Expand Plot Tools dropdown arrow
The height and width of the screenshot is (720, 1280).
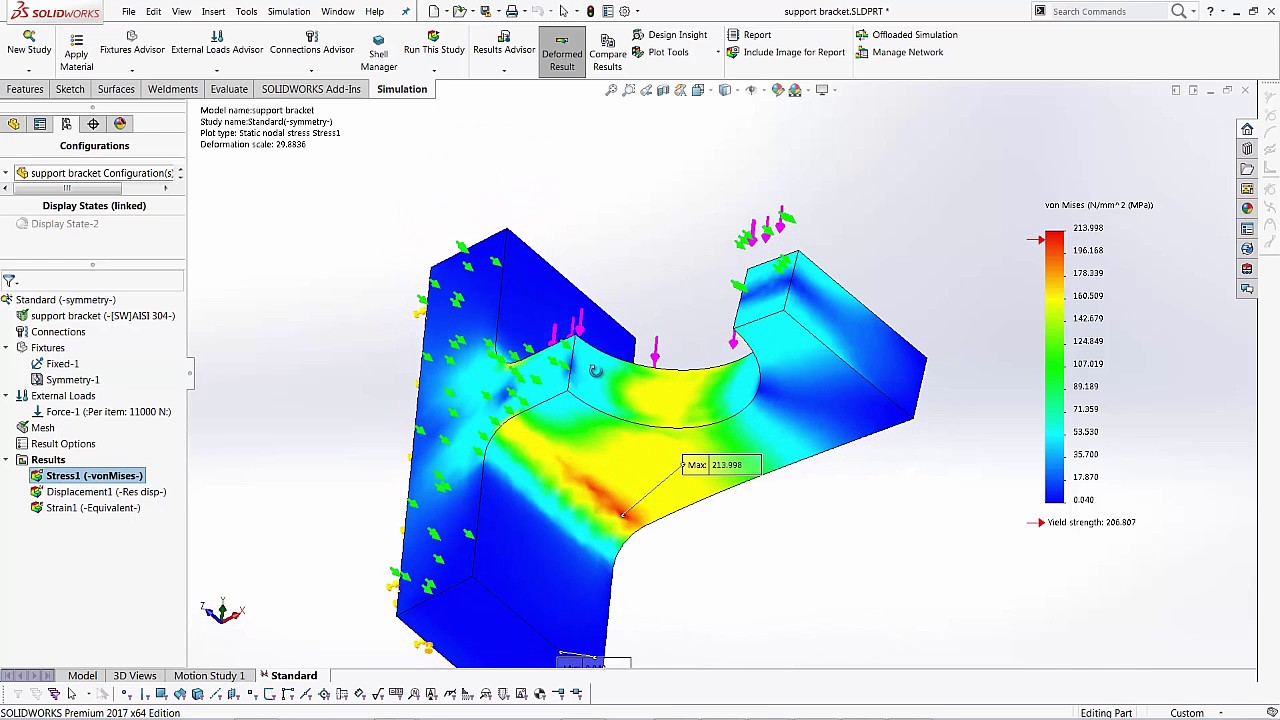(717, 52)
